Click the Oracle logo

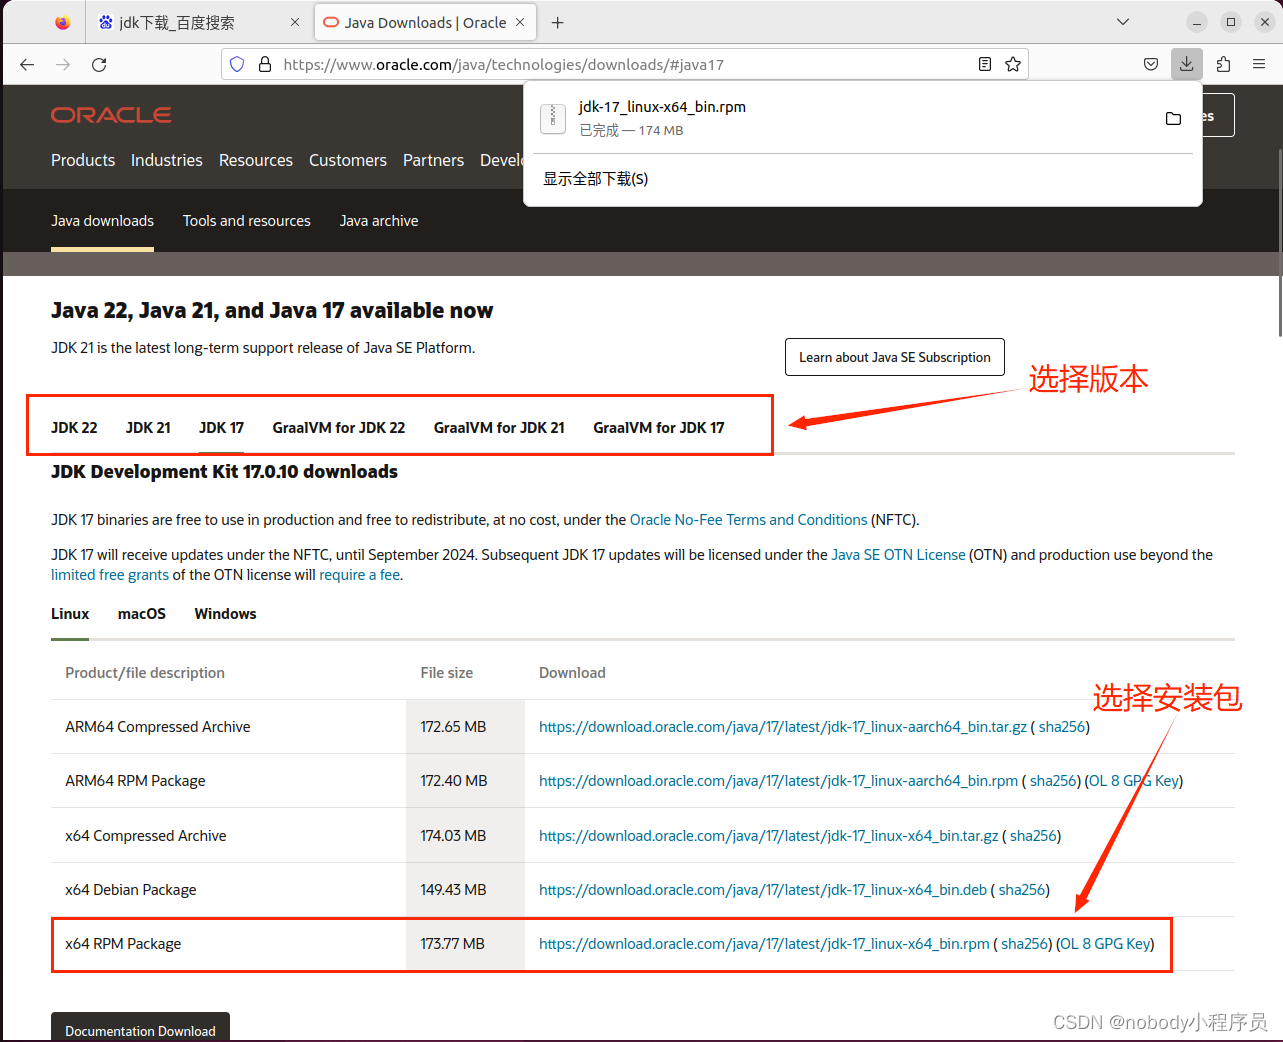(111, 115)
